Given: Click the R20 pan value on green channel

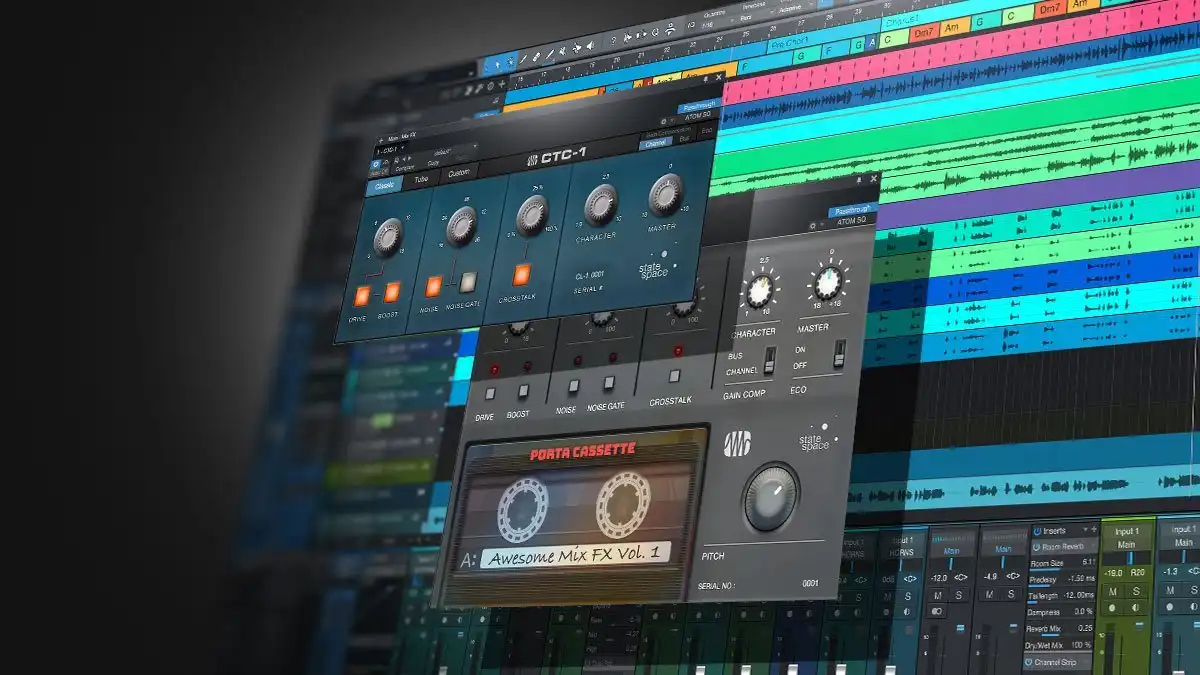Looking at the screenshot, I should [x=1138, y=573].
